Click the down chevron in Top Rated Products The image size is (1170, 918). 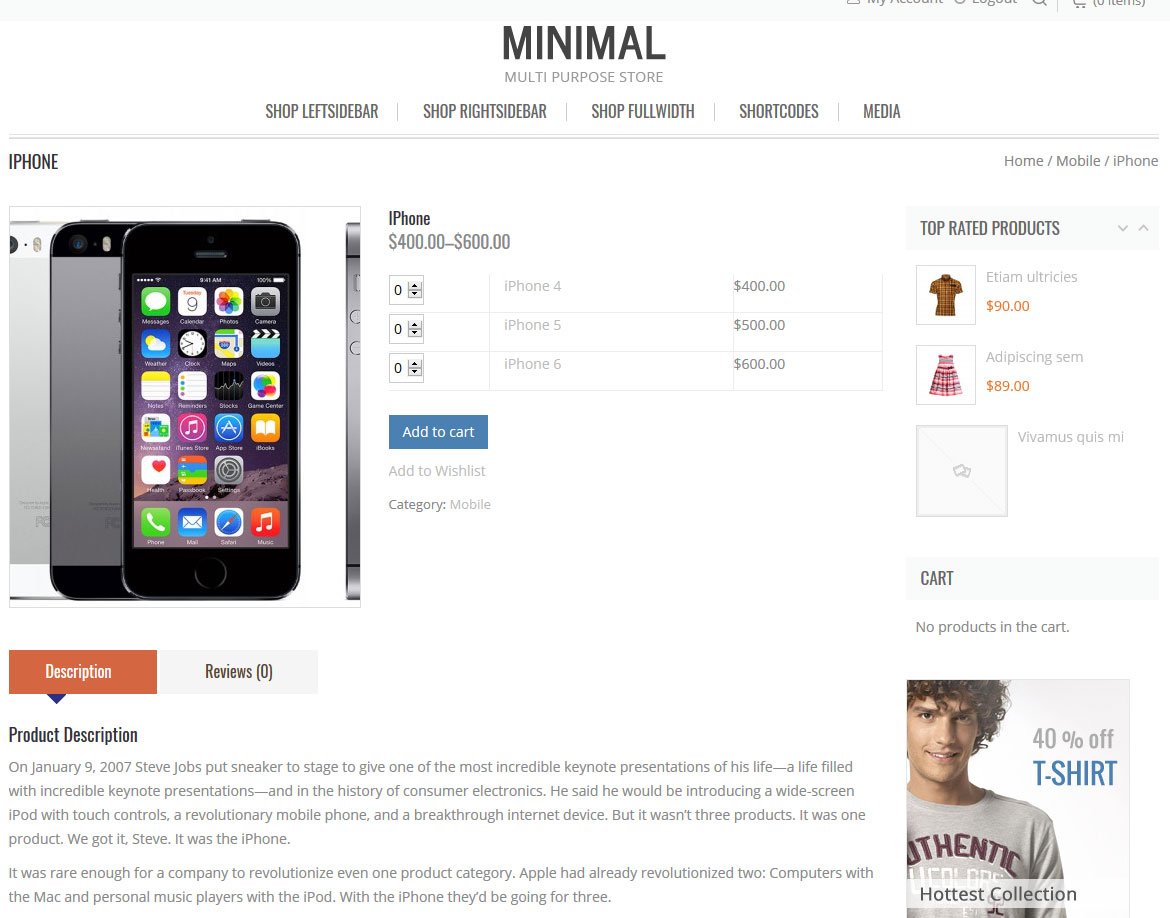[1122, 228]
